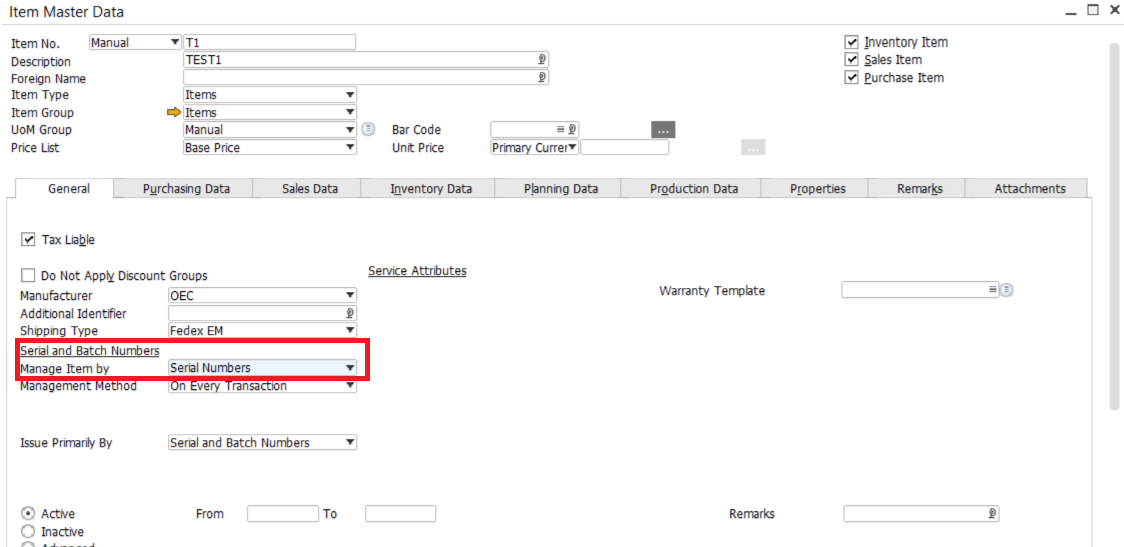This screenshot has width=1124, height=547.
Task: Enable Do Not Apply Discount Groups
Action: click(28, 275)
